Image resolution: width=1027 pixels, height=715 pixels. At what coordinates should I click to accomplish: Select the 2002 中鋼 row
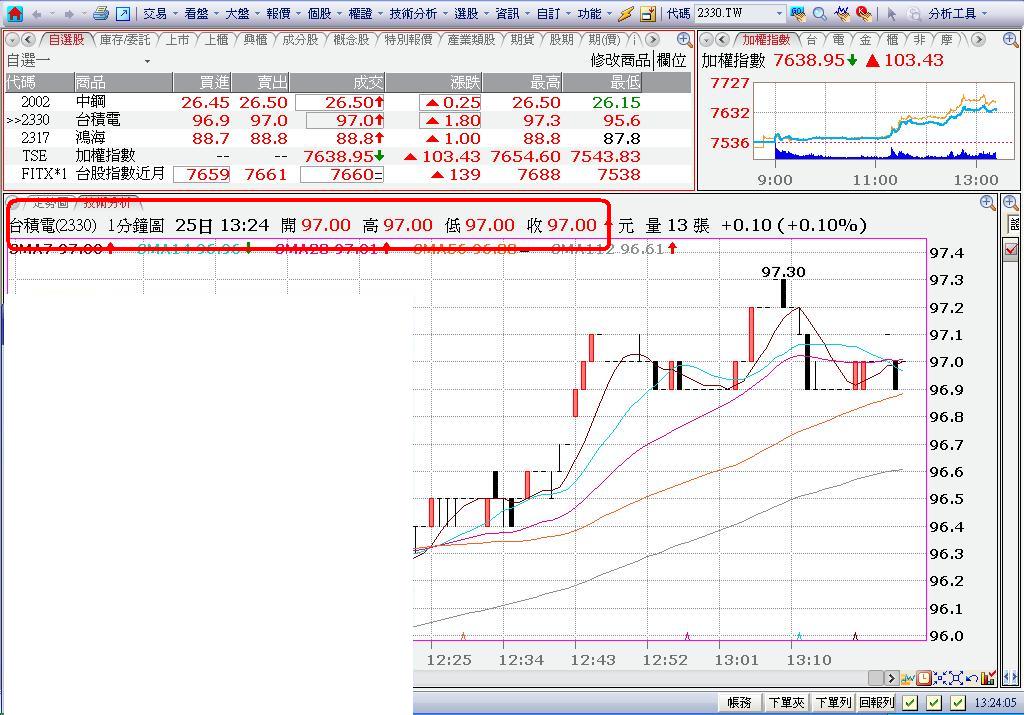[348, 102]
